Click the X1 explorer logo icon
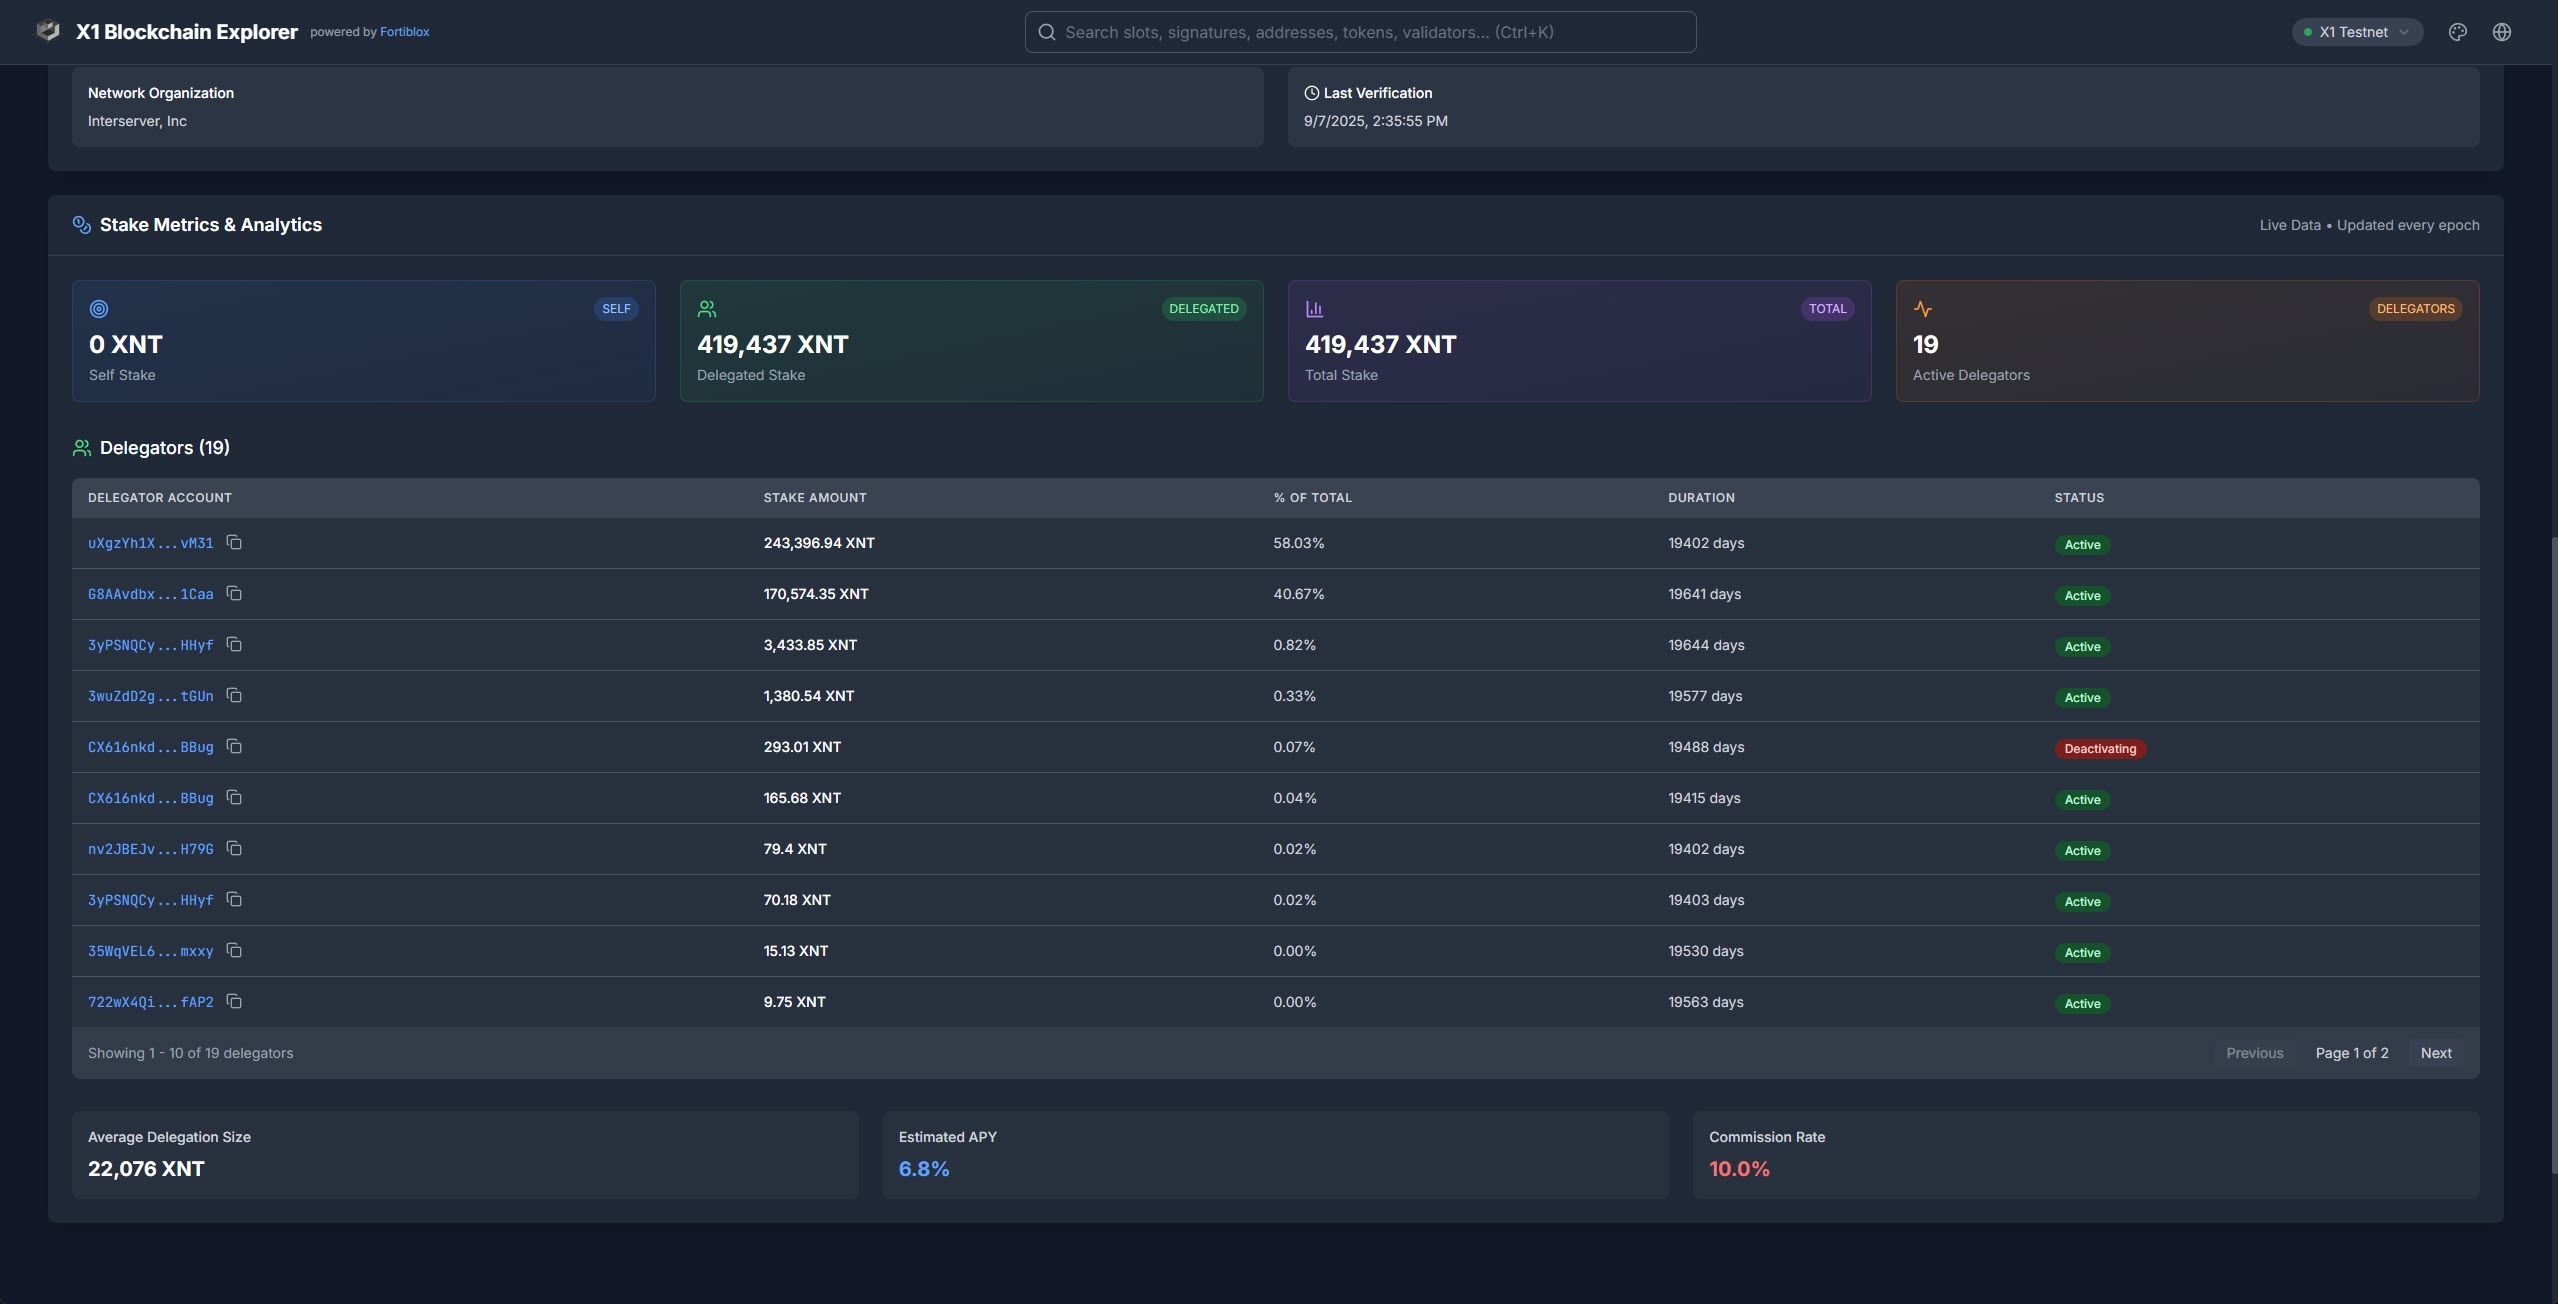The width and height of the screenshot is (2558, 1304). (48, 31)
